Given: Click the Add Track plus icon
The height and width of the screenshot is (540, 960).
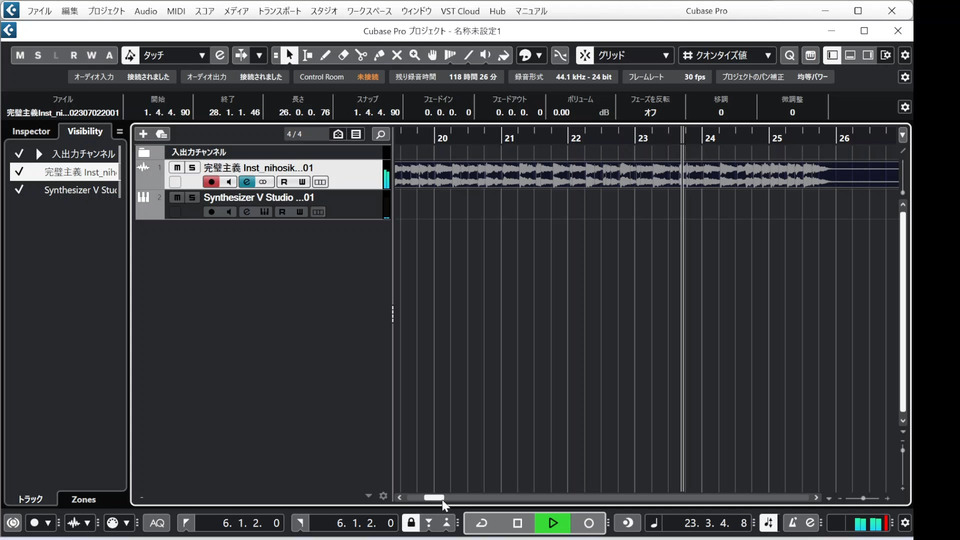Looking at the screenshot, I should coord(143,133).
